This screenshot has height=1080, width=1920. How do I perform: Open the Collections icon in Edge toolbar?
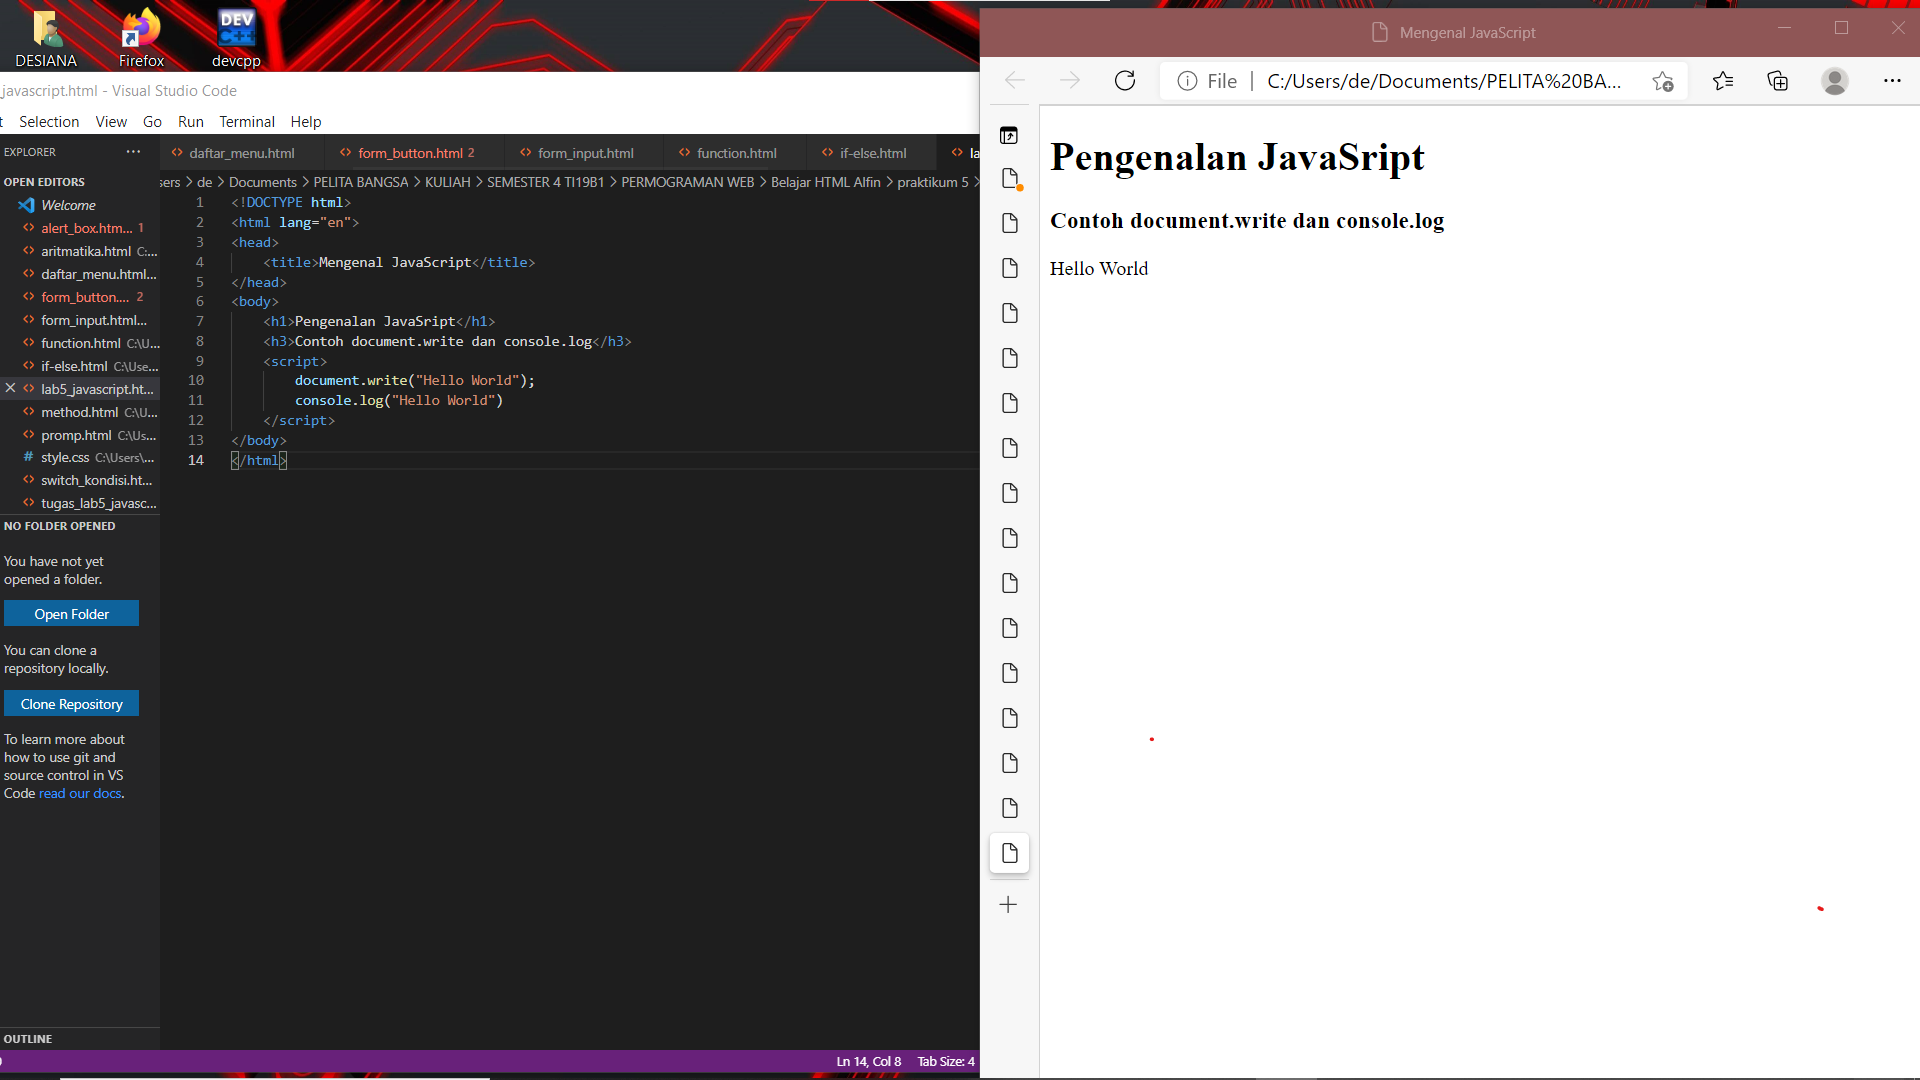coord(1778,81)
